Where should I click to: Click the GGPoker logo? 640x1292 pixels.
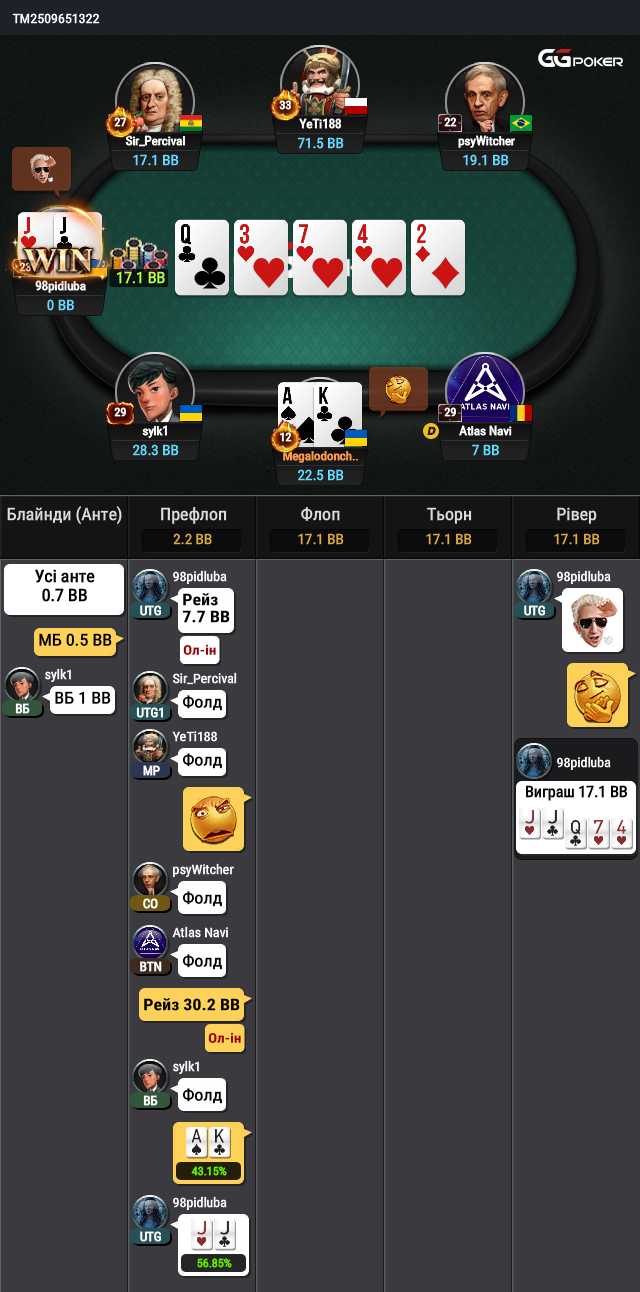[580, 60]
